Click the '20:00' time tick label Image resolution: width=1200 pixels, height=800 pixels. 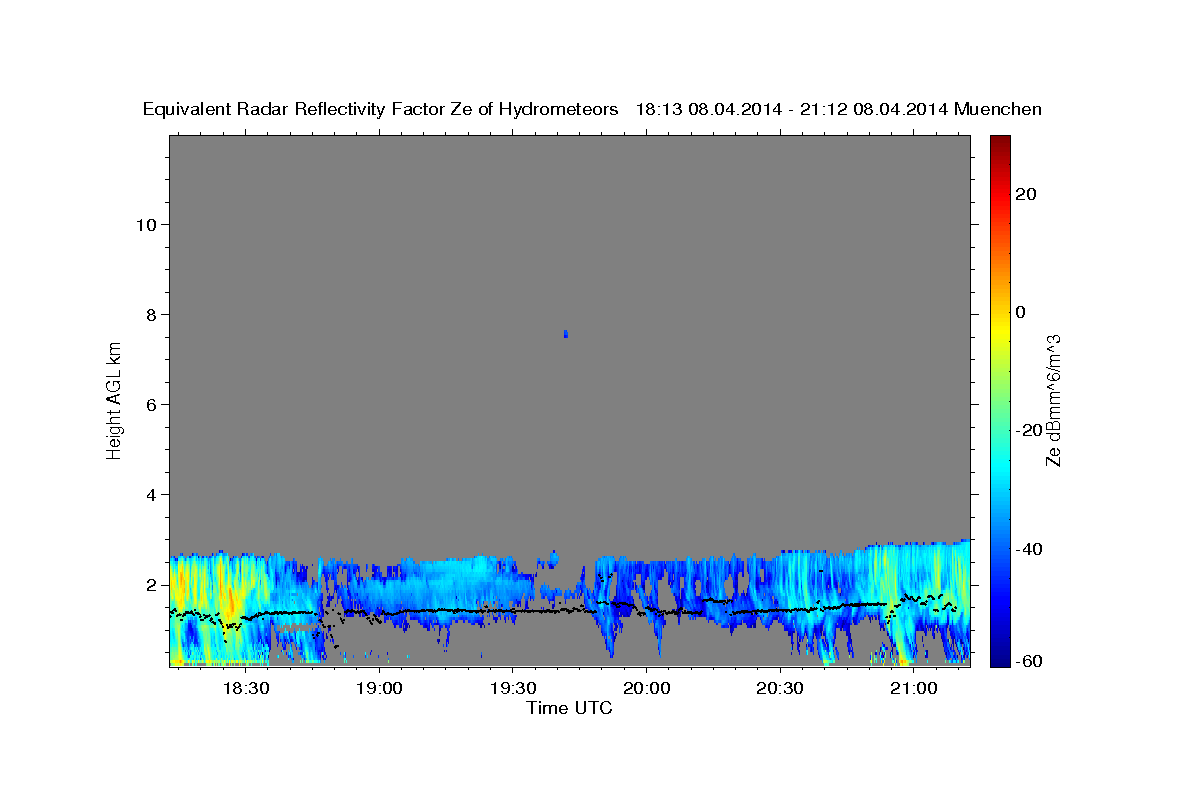click(x=646, y=689)
